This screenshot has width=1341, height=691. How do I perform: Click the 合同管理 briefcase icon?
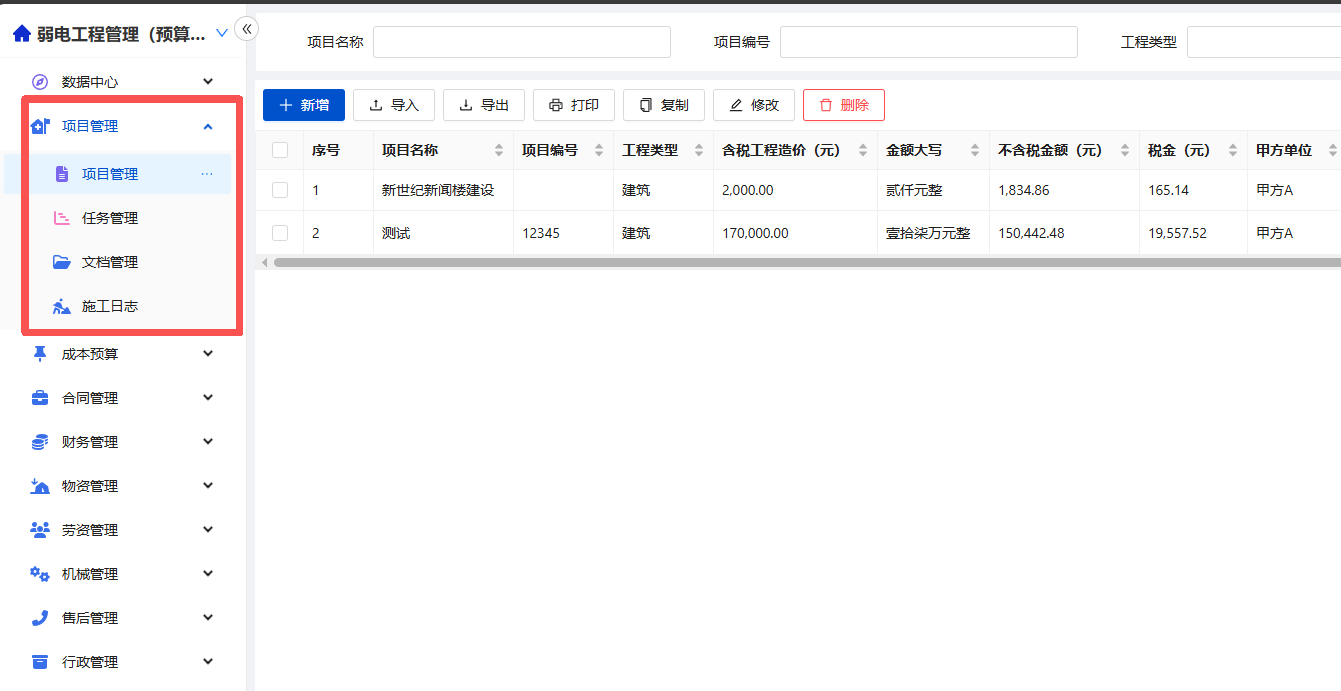click(x=38, y=397)
